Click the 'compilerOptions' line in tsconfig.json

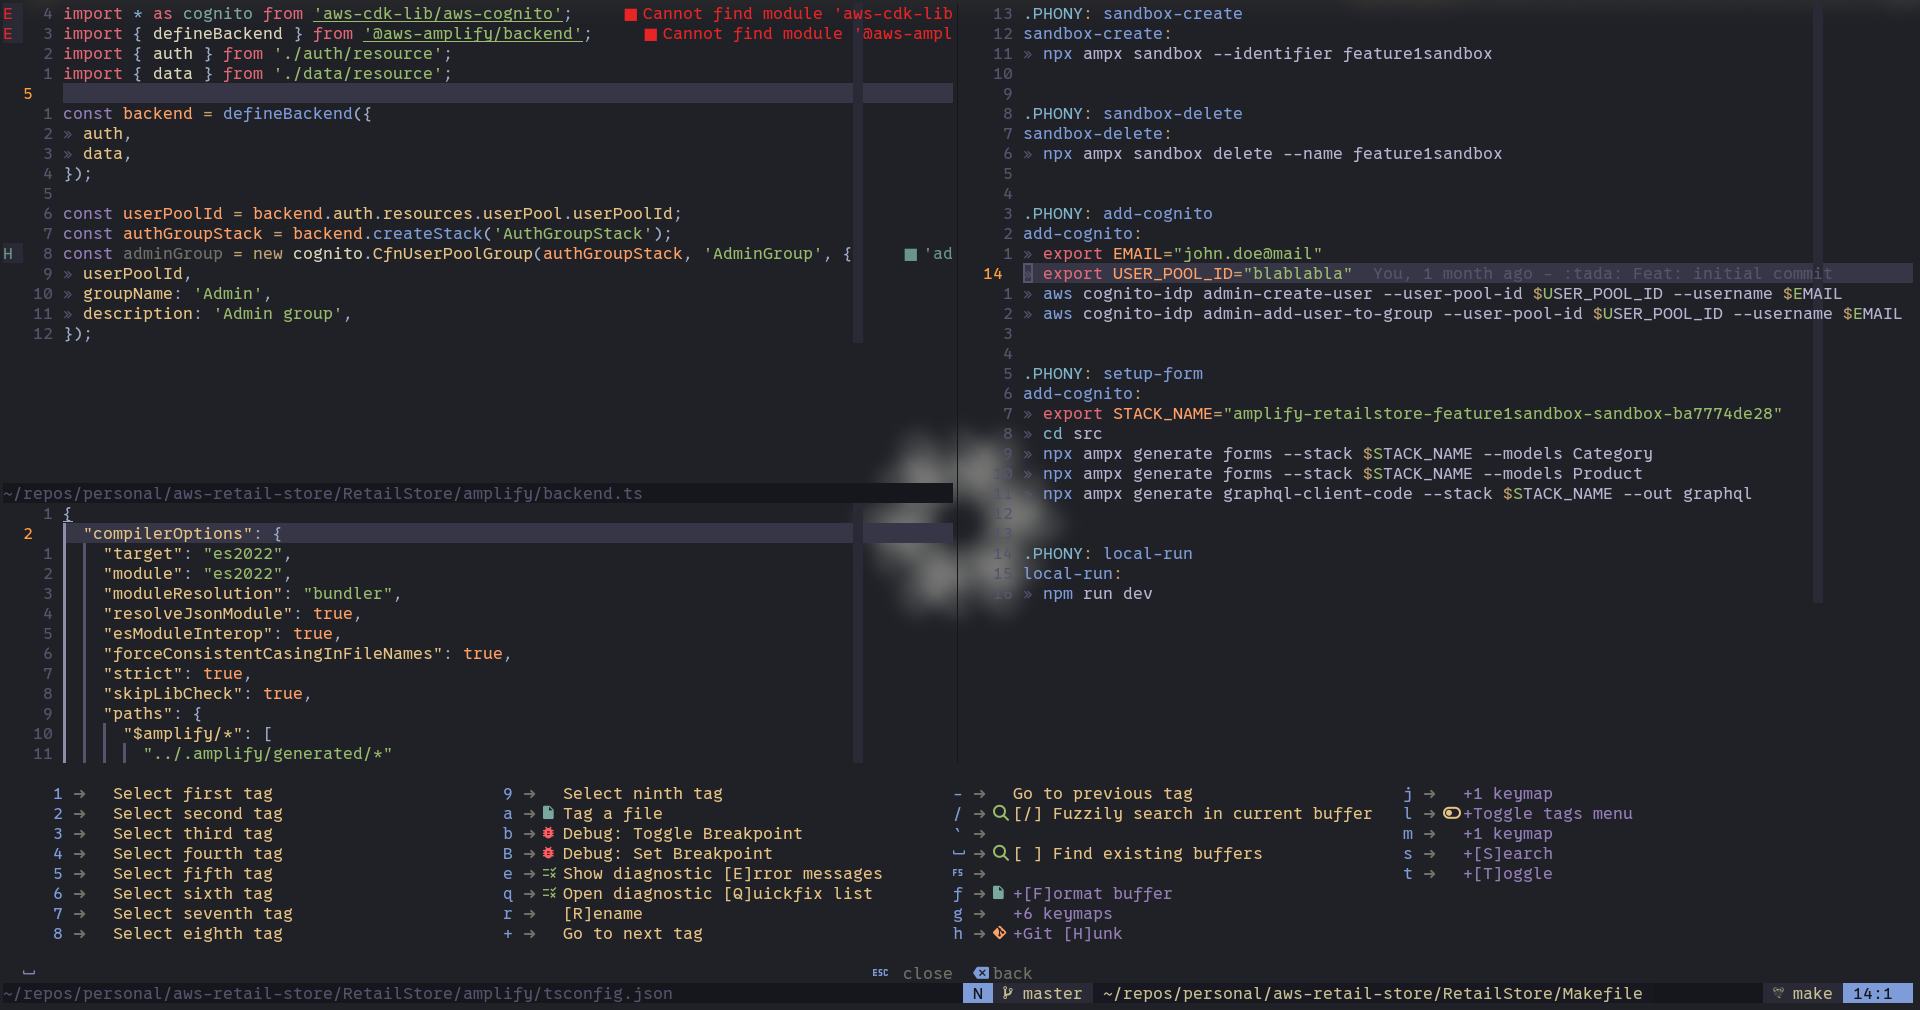click(182, 533)
